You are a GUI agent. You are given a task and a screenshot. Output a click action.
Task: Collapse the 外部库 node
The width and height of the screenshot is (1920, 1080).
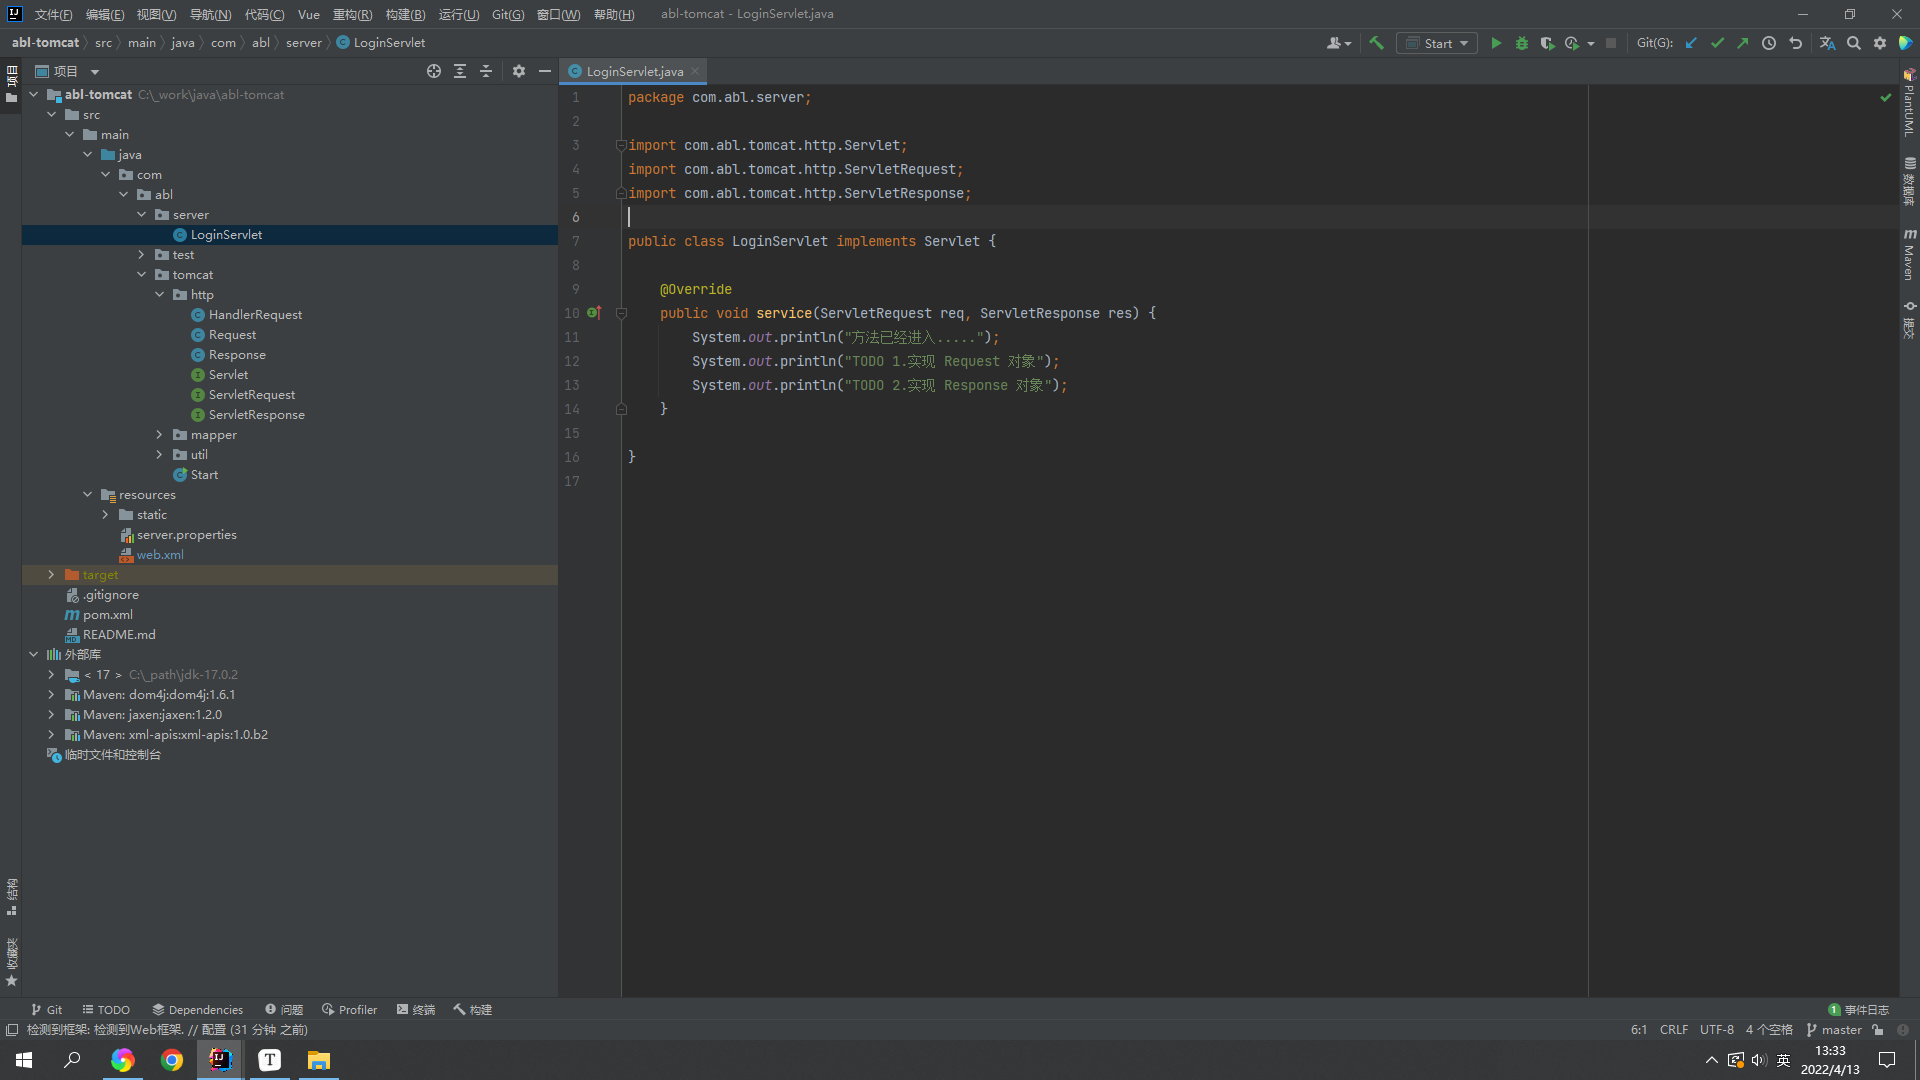34,654
